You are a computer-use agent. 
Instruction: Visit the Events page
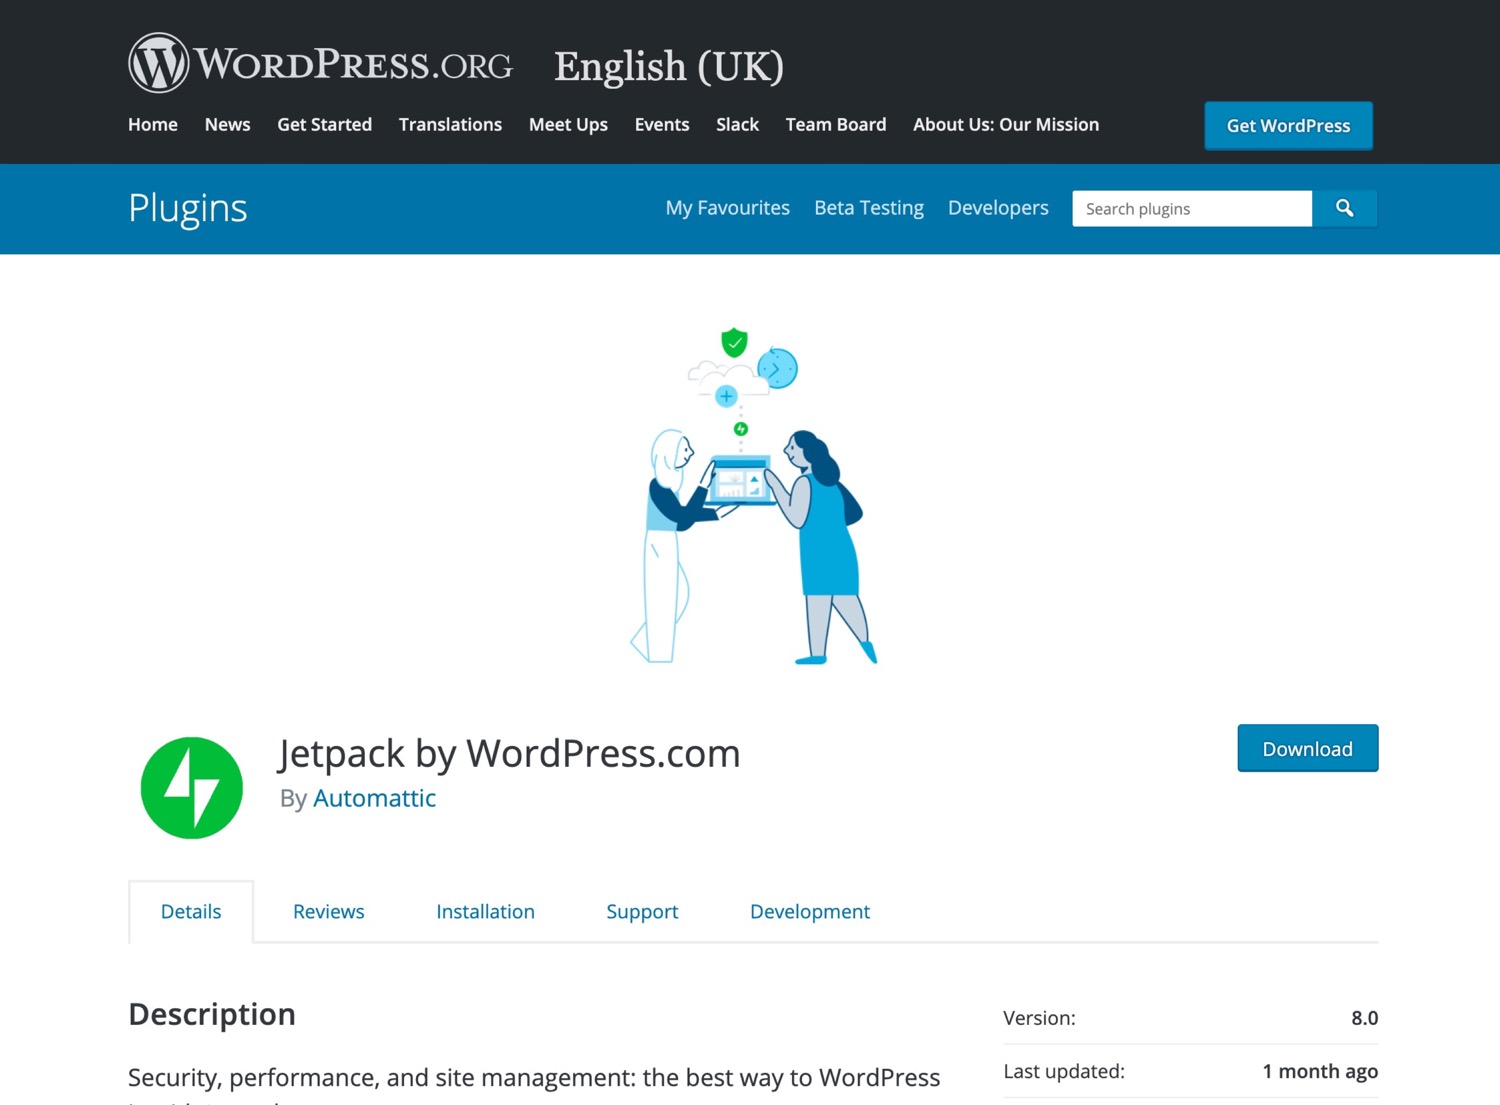(661, 124)
